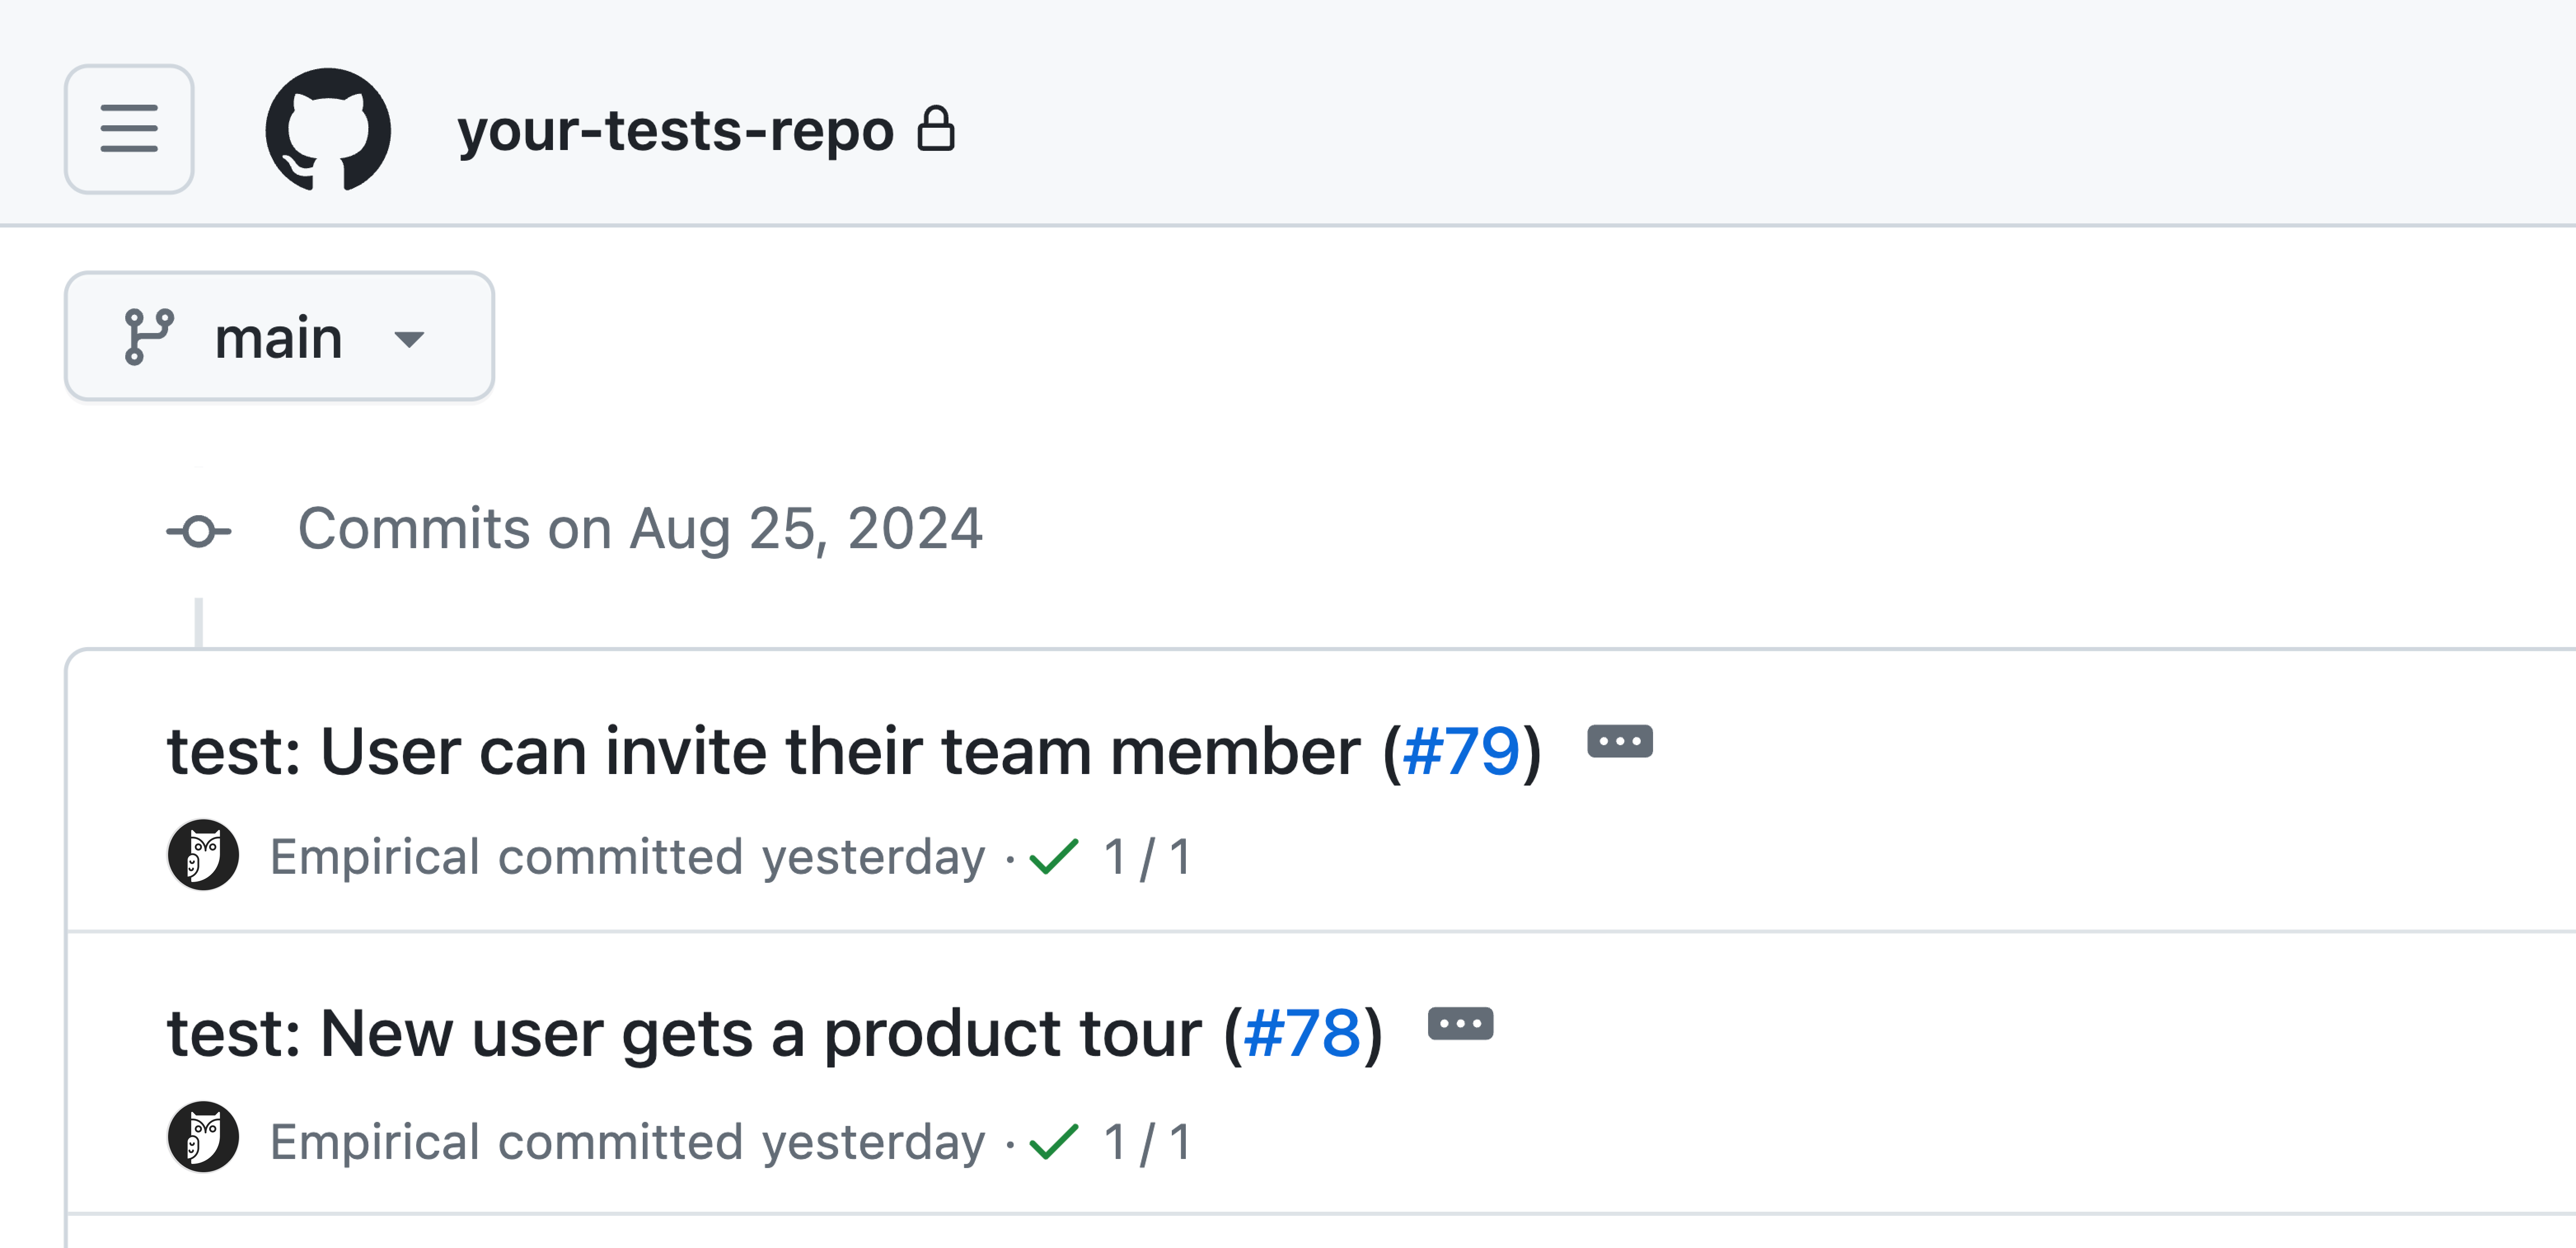Viewport: 2576px width, 1248px height.
Task: Click the Empirical author name on the #79 commit
Action: pos(375,857)
